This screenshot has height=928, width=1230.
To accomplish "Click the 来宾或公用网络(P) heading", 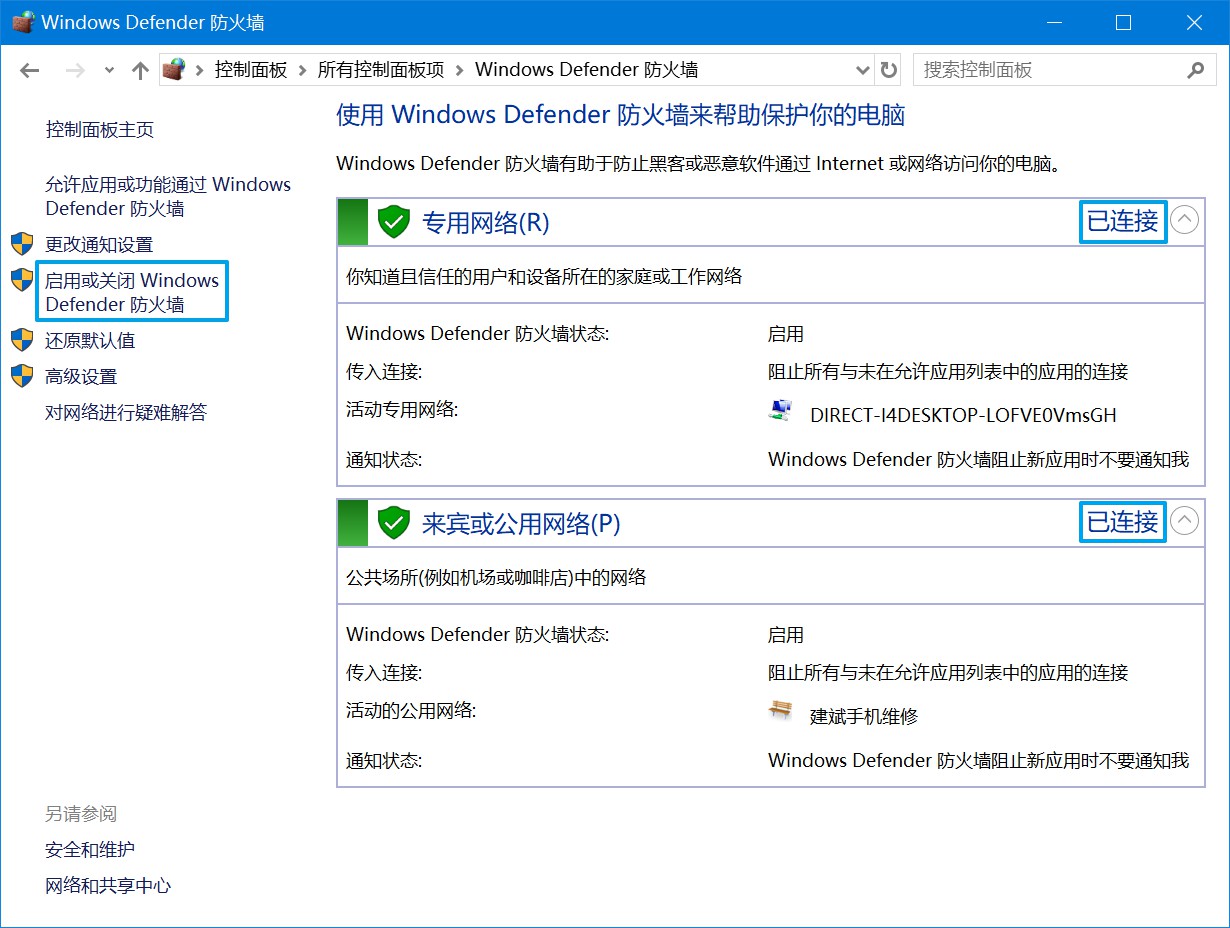I will 521,522.
